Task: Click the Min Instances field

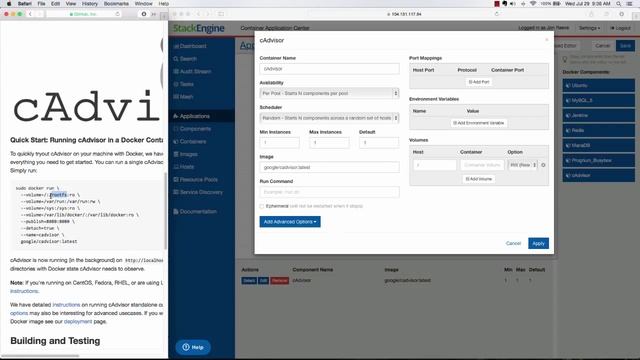Action: point(280,143)
